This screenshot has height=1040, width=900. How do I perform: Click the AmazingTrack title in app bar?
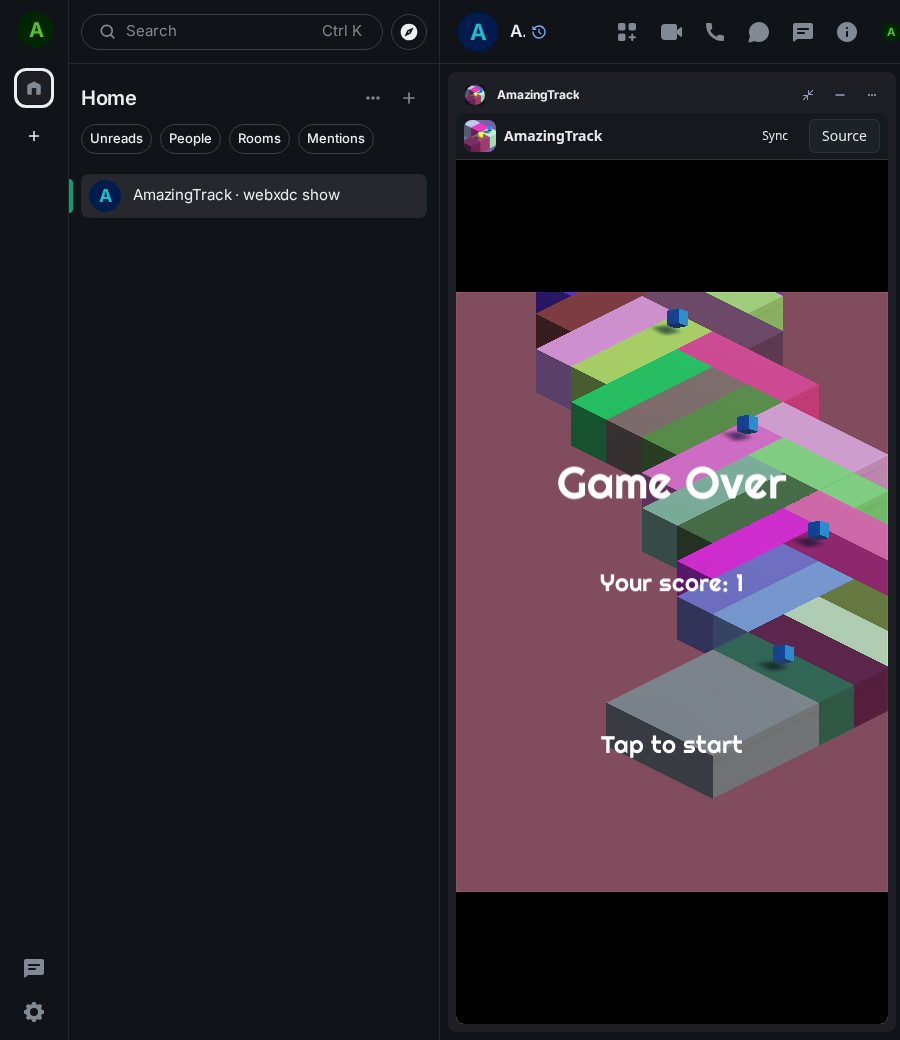point(552,136)
